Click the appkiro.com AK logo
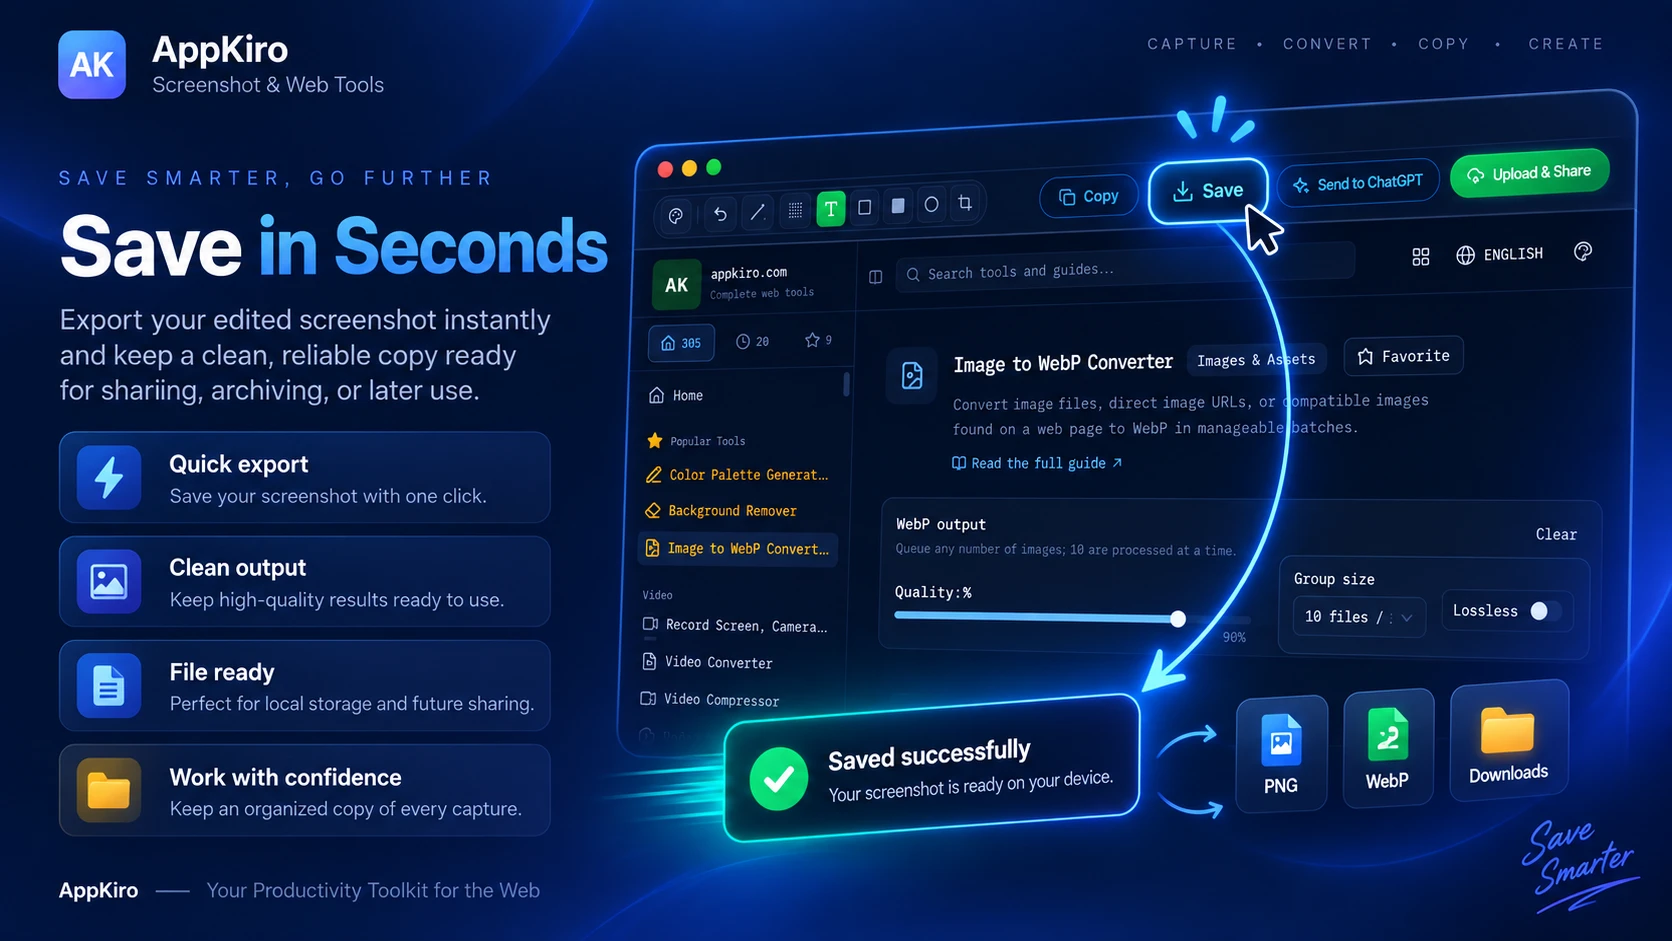 [677, 285]
